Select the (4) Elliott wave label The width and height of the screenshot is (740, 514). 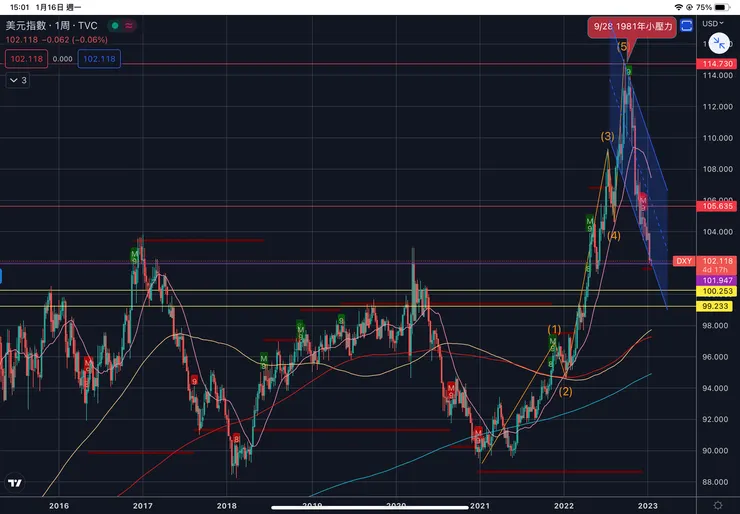click(614, 236)
